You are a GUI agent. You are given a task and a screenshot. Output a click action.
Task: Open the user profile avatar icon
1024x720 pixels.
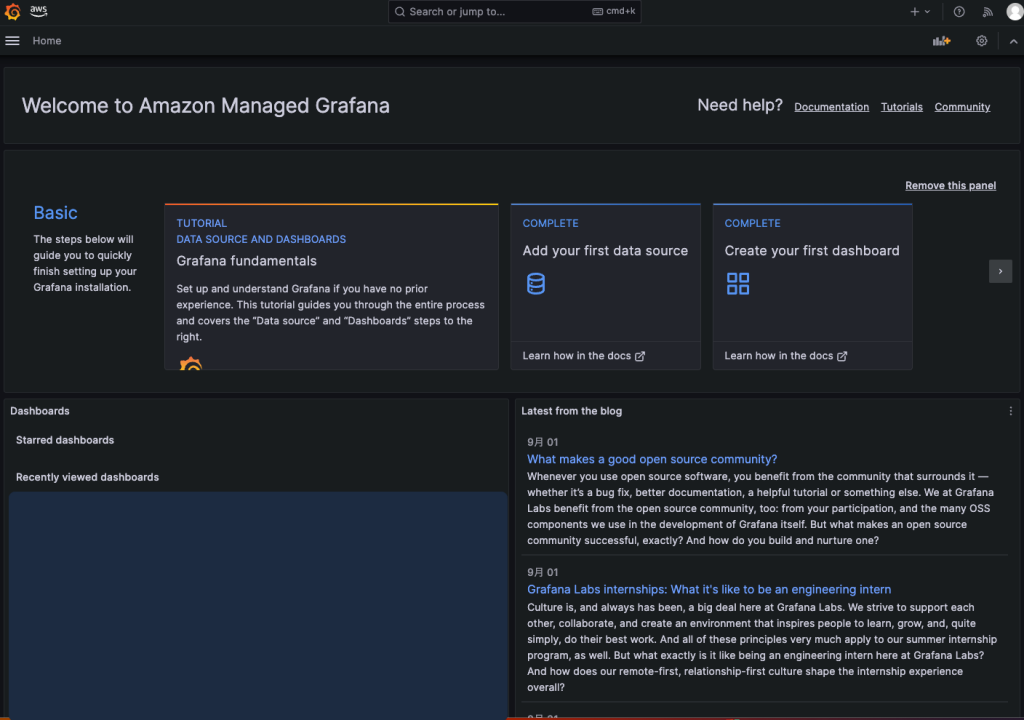1014,11
